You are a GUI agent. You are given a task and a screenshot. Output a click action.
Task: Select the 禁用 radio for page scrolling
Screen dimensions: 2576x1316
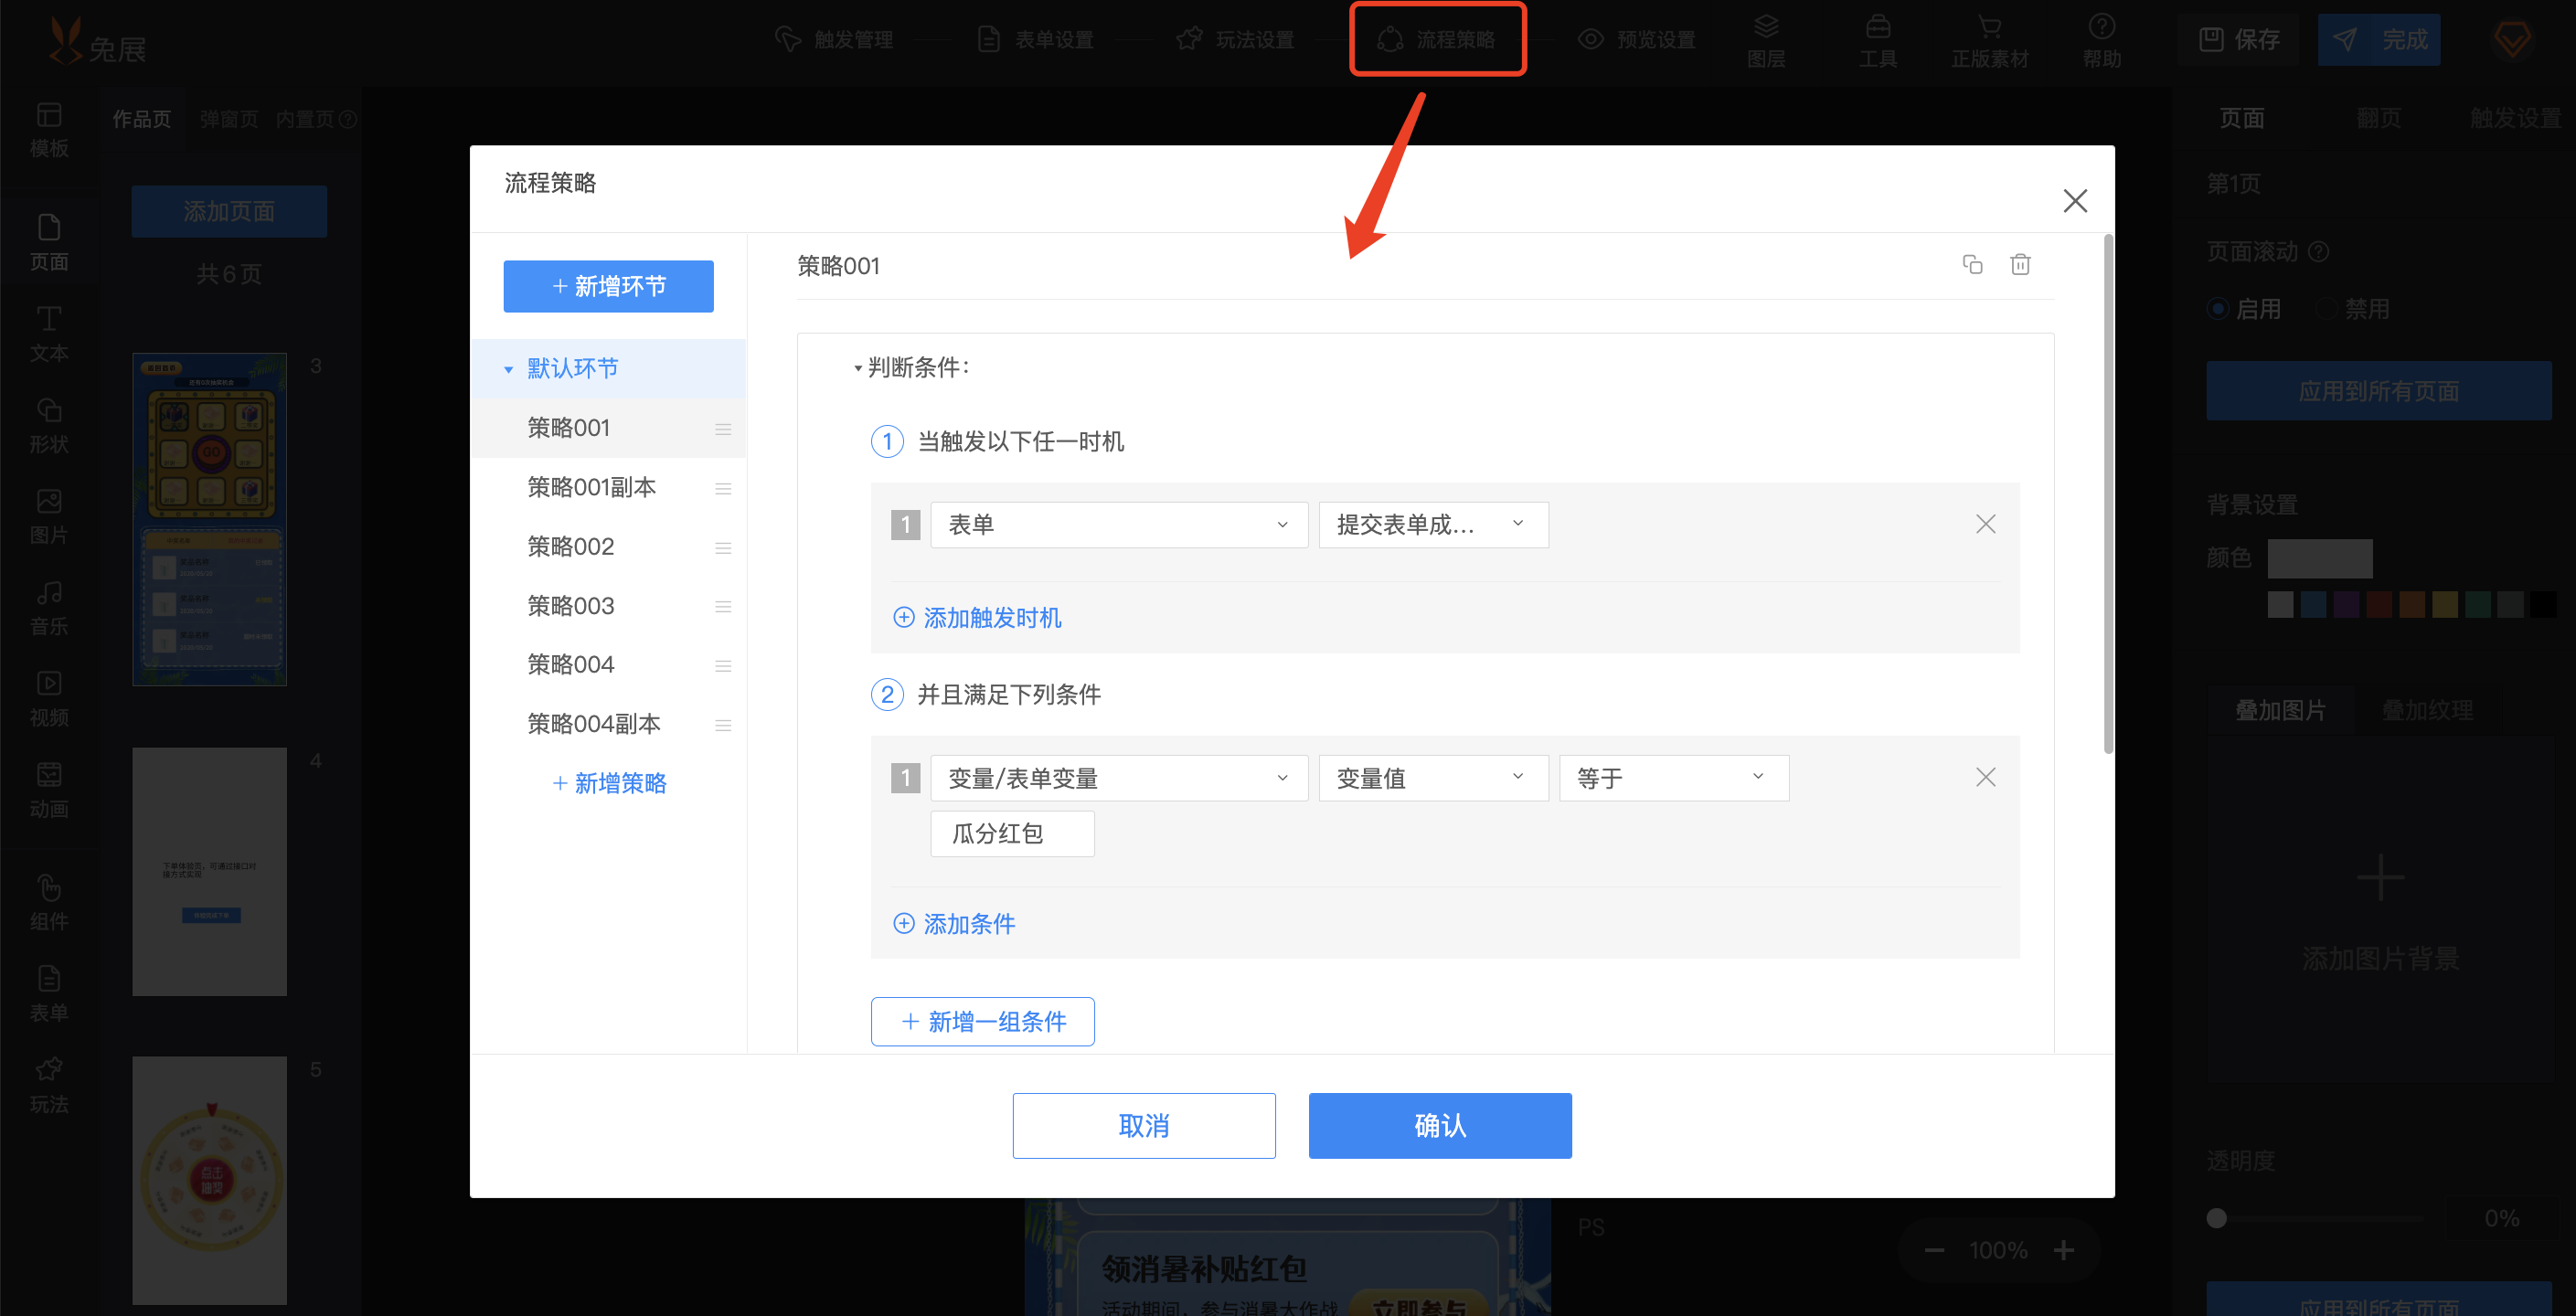(2326, 309)
